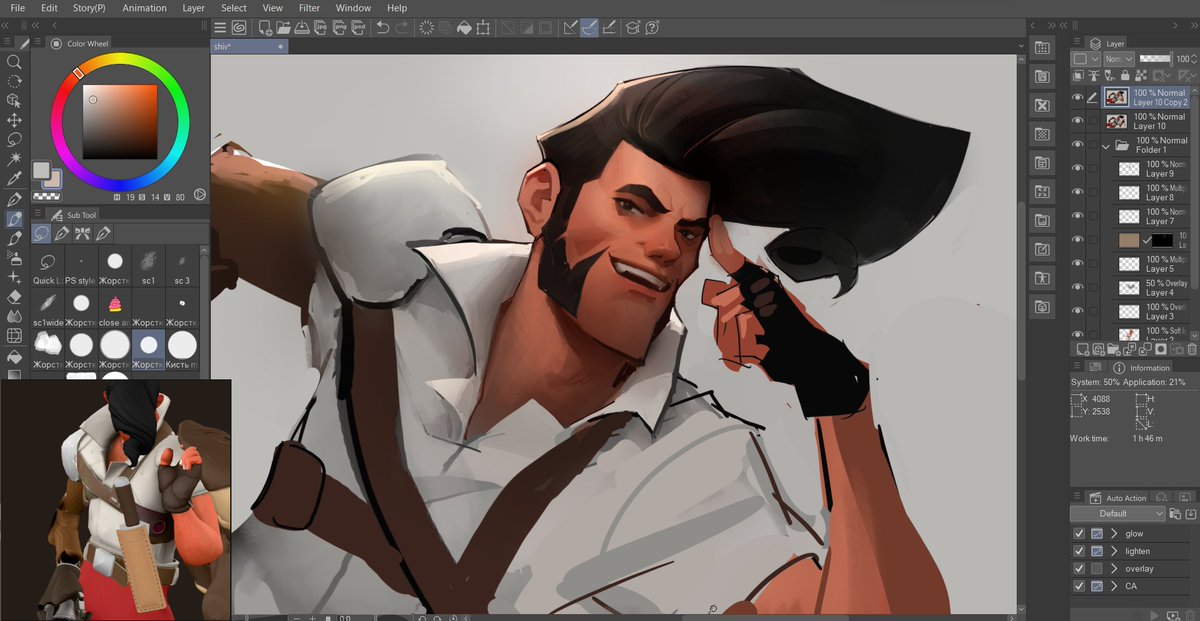
Task: Adjust the layer opacity slider
Action: (x=1155, y=59)
